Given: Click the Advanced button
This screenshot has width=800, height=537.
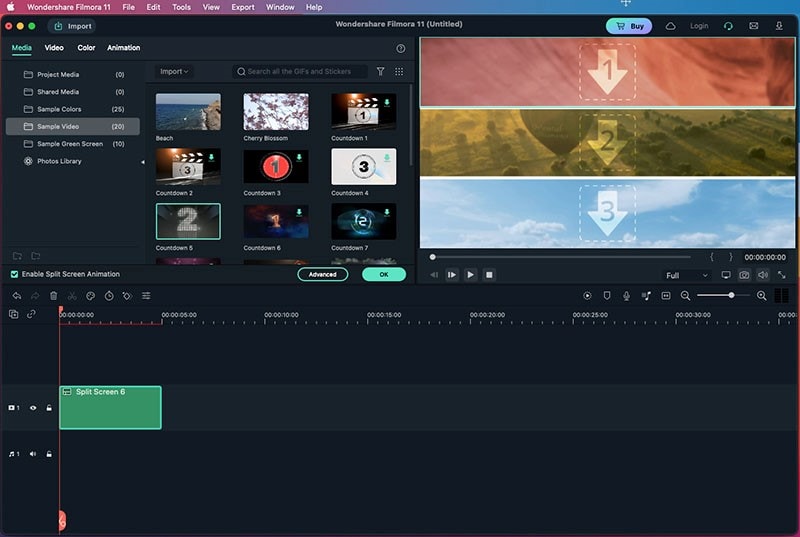Looking at the screenshot, I should [x=322, y=274].
